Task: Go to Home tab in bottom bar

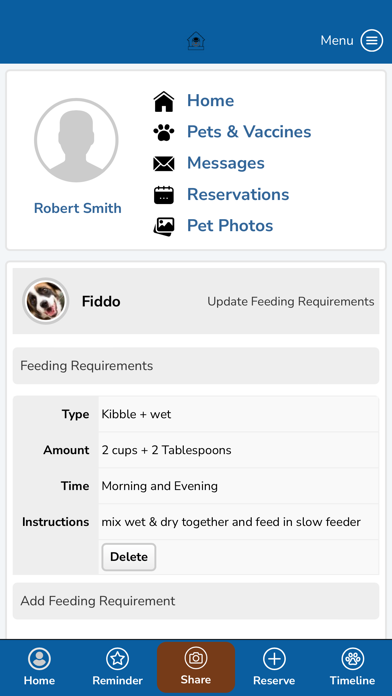Action: pyautogui.click(x=39, y=667)
